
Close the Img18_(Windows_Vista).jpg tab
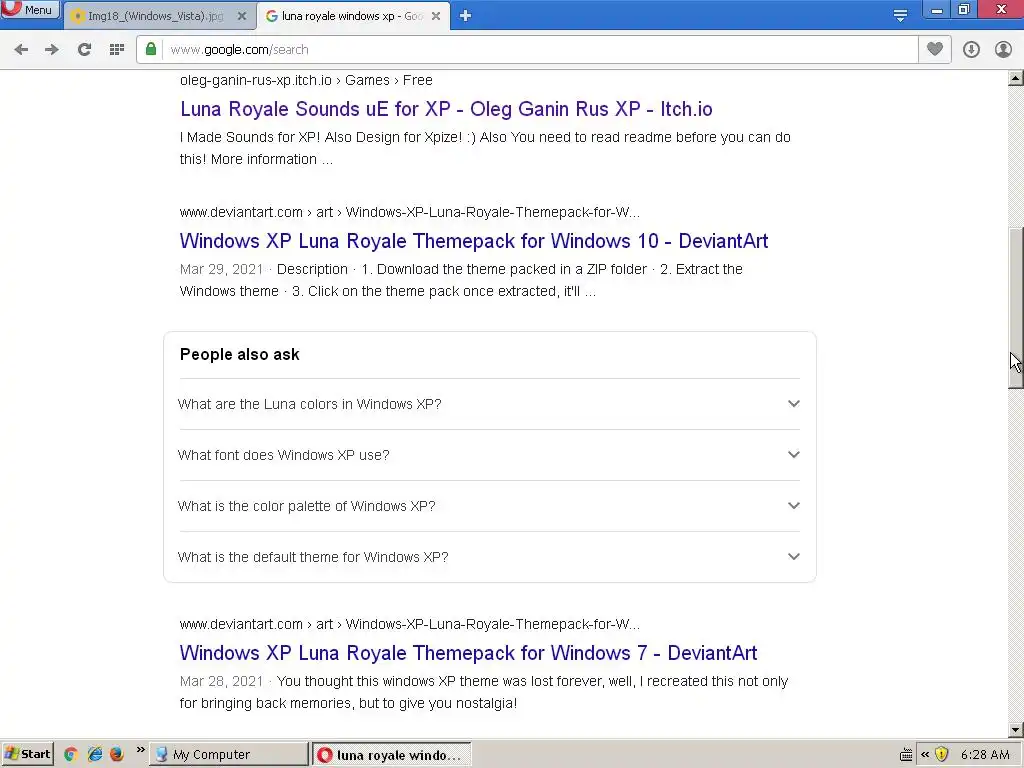[242, 16]
